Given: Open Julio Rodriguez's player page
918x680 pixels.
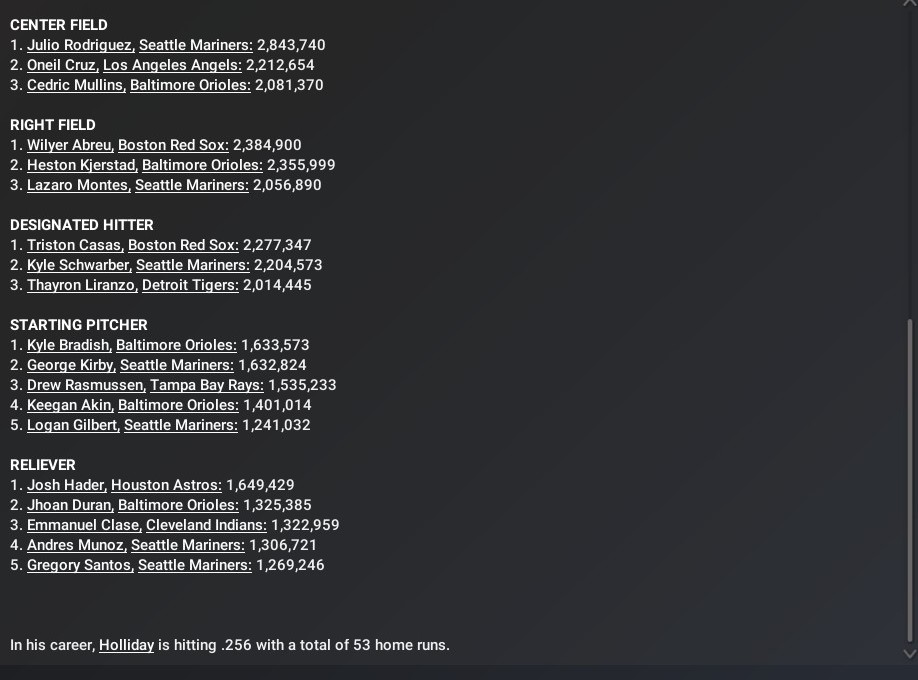Looking at the screenshot, I should (x=79, y=45).
